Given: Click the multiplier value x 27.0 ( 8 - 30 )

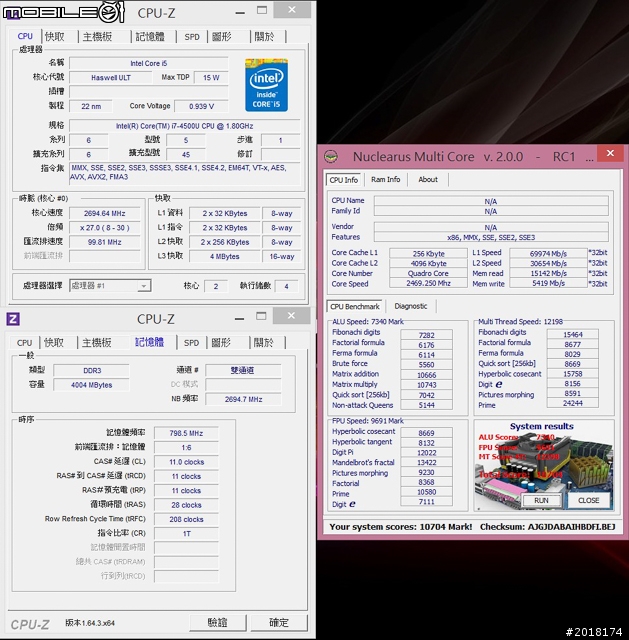Looking at the screenshot, I should (x=104, y=228).
